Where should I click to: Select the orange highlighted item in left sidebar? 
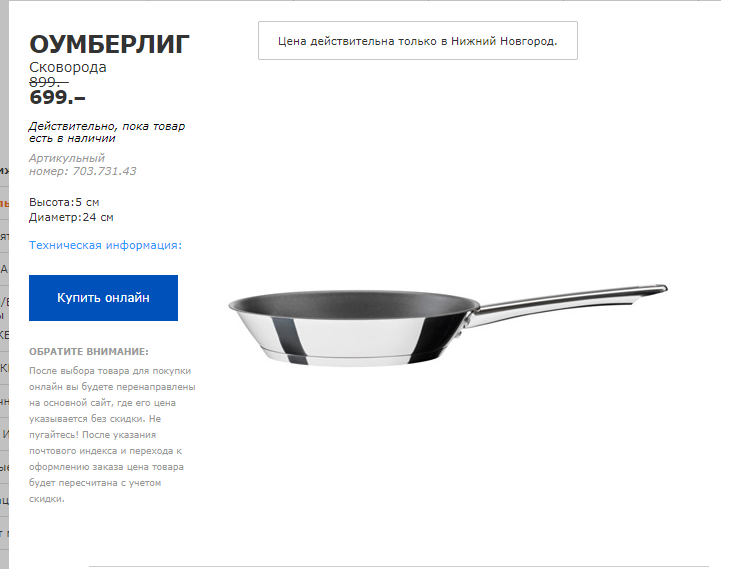(x=4, y=203)
